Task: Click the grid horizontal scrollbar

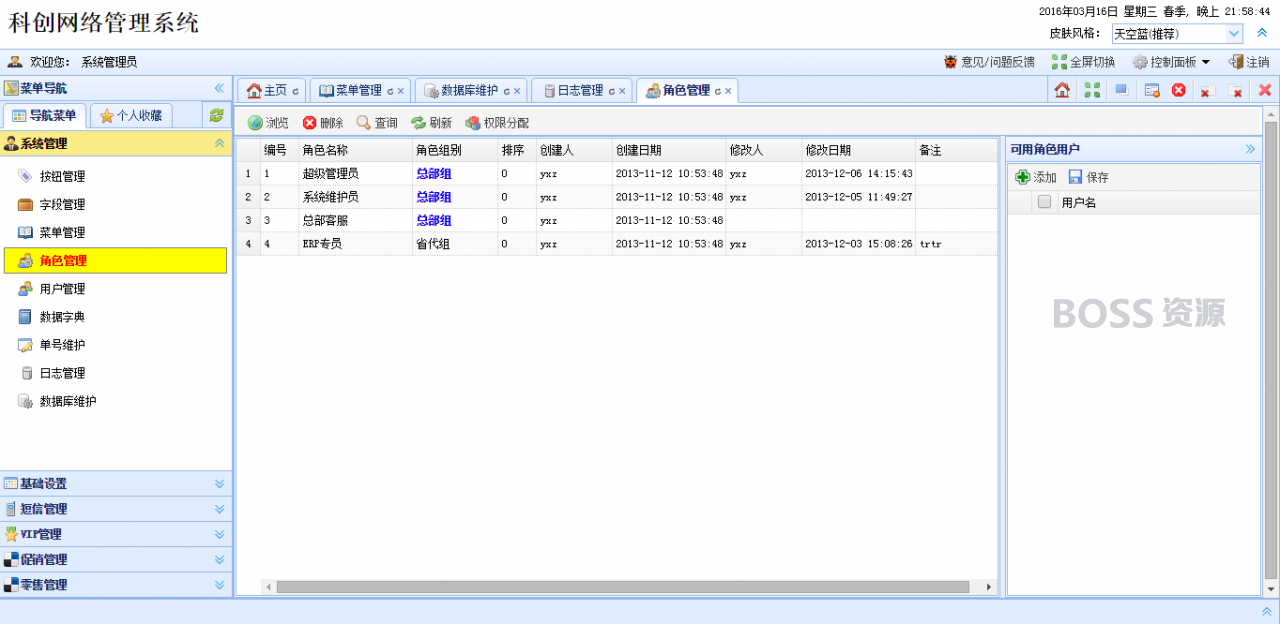Action: point(623,587)
